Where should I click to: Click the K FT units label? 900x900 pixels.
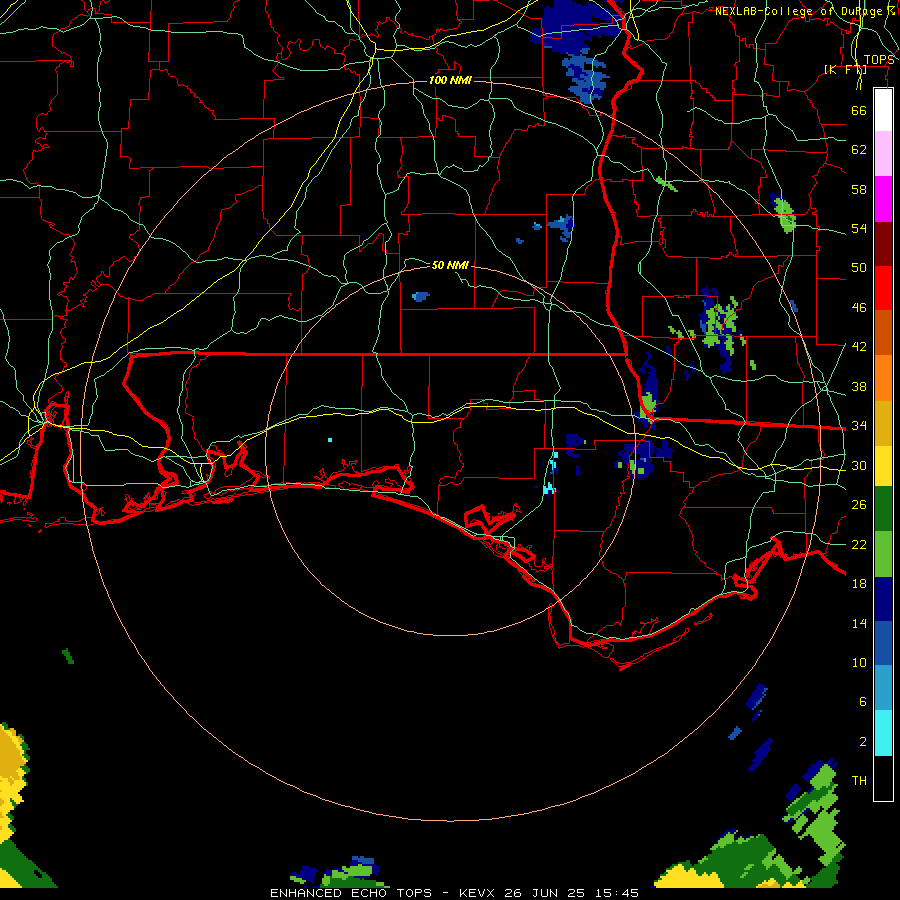[x=845, y=69]
